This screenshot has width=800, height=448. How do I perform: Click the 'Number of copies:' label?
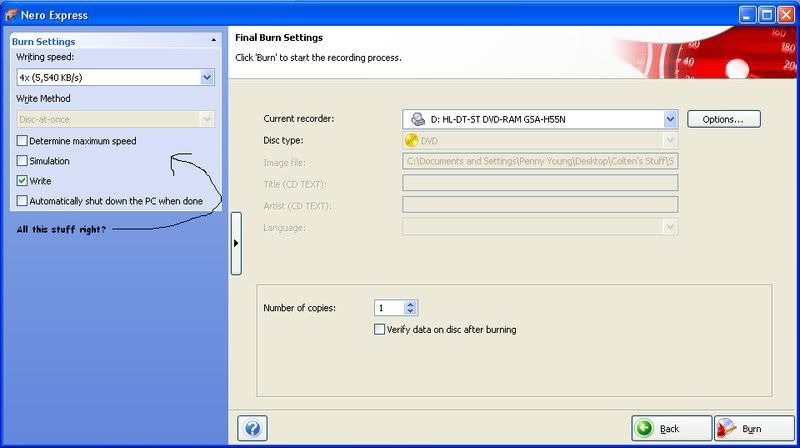(x=299, y=308)
